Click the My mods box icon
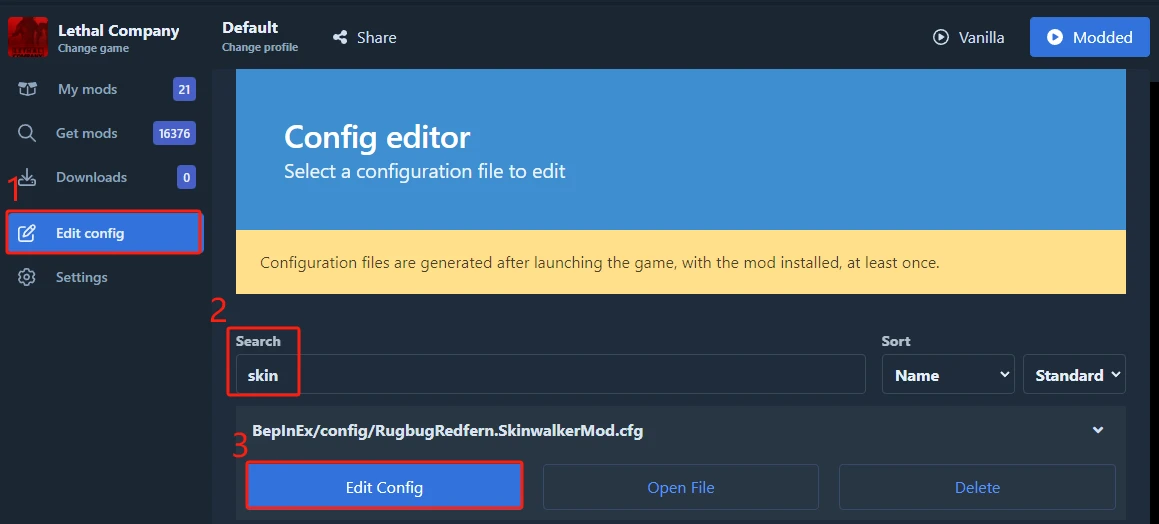The image size is (1159, 524). [28, 89]
